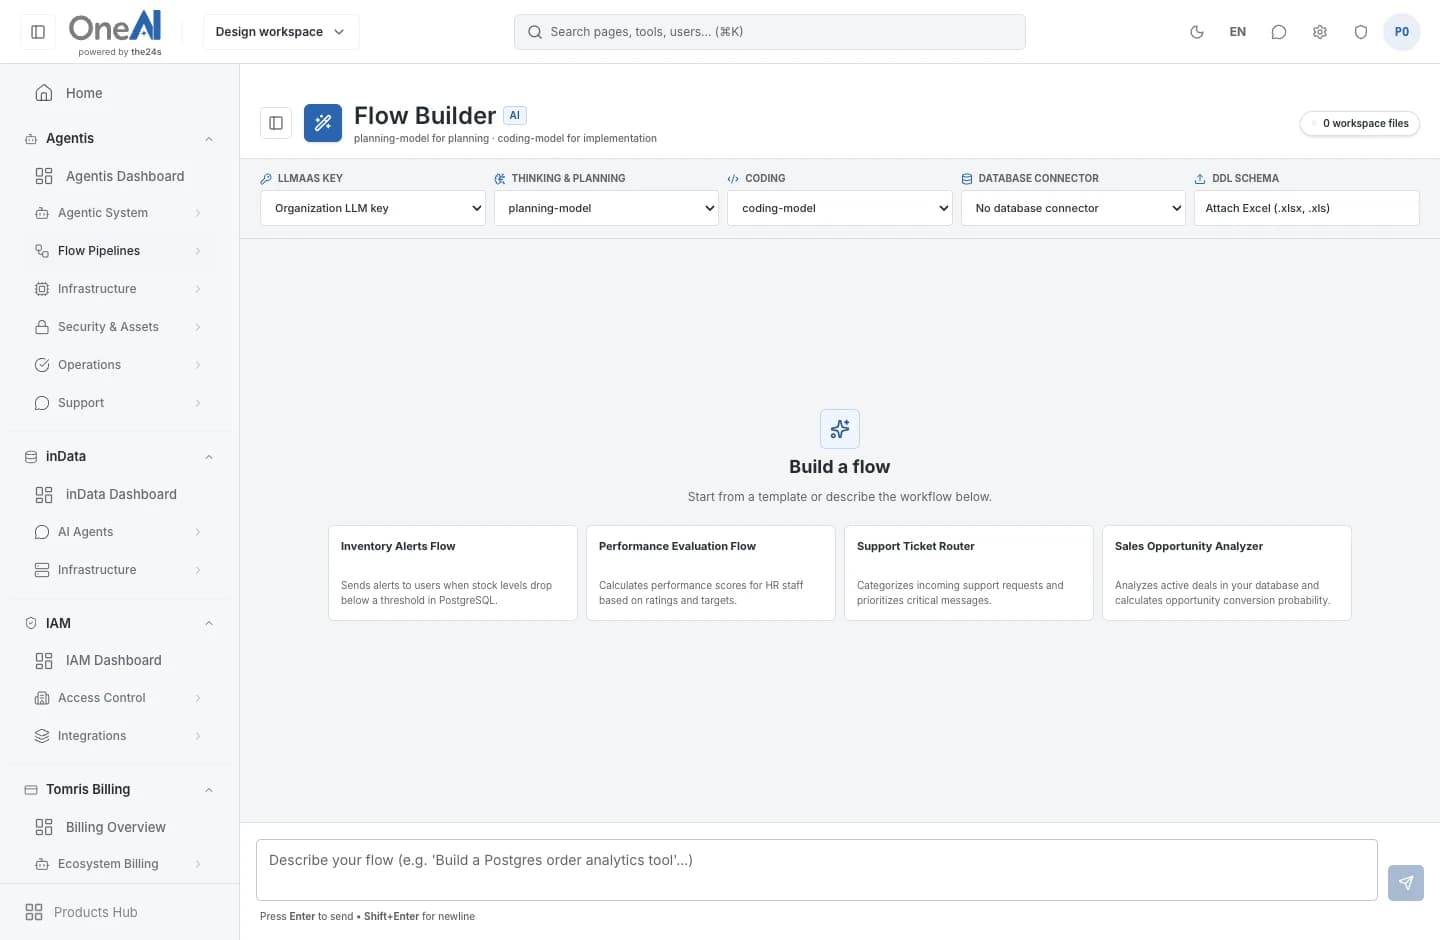
Task: Go to Home in sidebar
Action: point(120,93)
